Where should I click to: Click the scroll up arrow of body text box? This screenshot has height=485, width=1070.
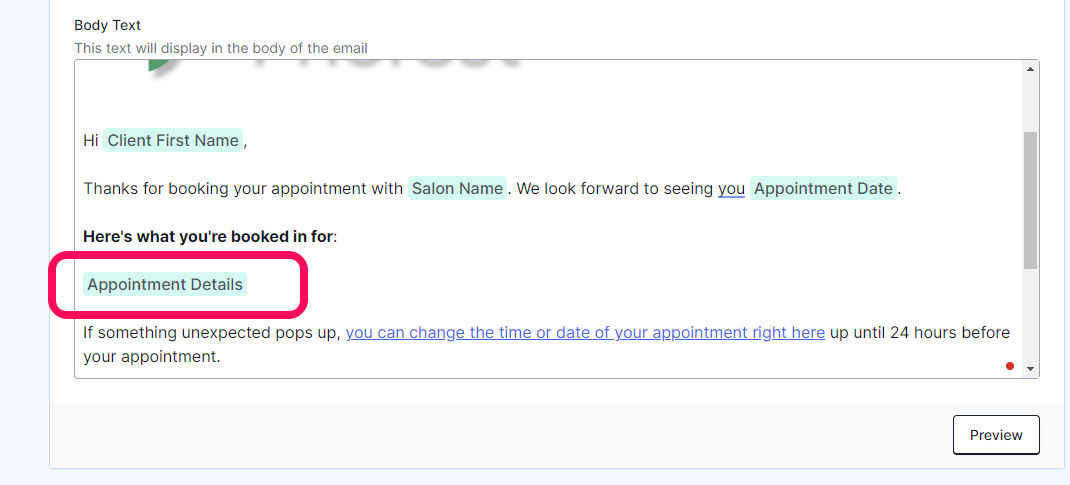click(1030, 68)
